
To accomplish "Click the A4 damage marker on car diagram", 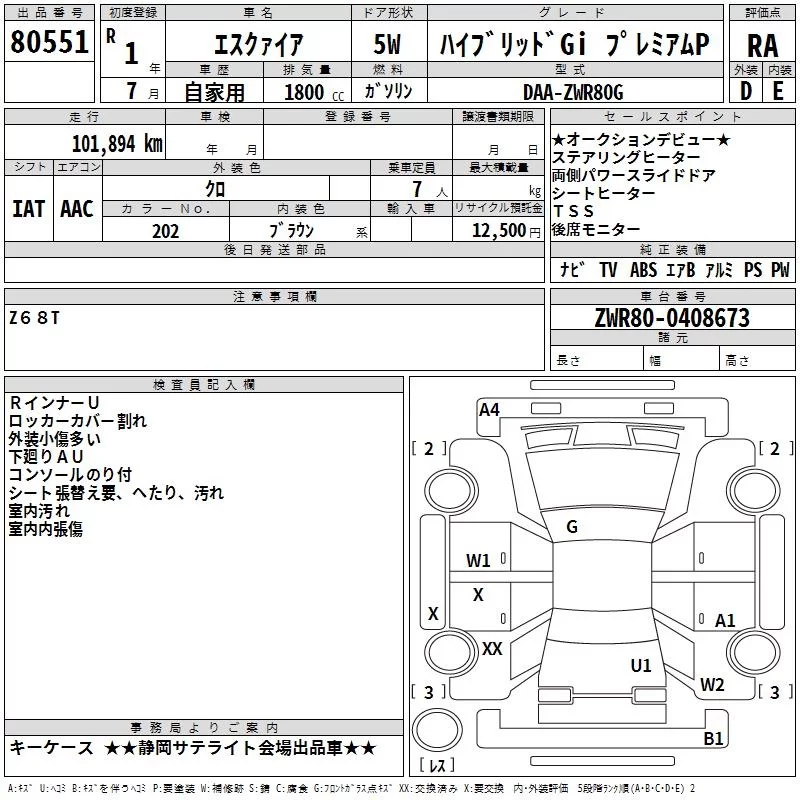I will click(489, 409).
